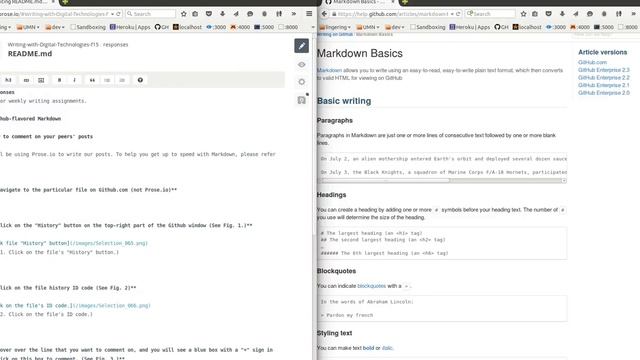Image resolution: width=640 pixels, height=360 pixels.
Task: Open bookmarks list icon in the left browser window
Action: (x=195, y=14)
